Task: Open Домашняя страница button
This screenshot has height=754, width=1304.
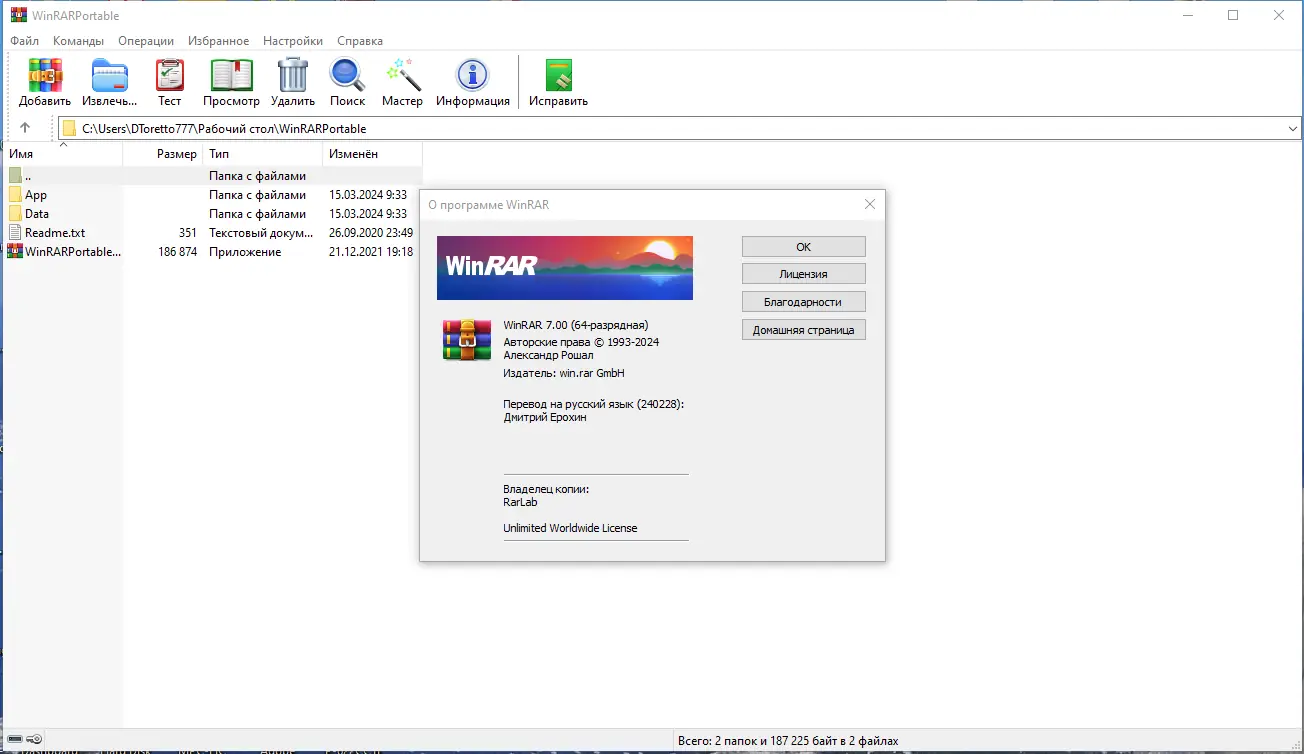Action: [x=804, y=329]
